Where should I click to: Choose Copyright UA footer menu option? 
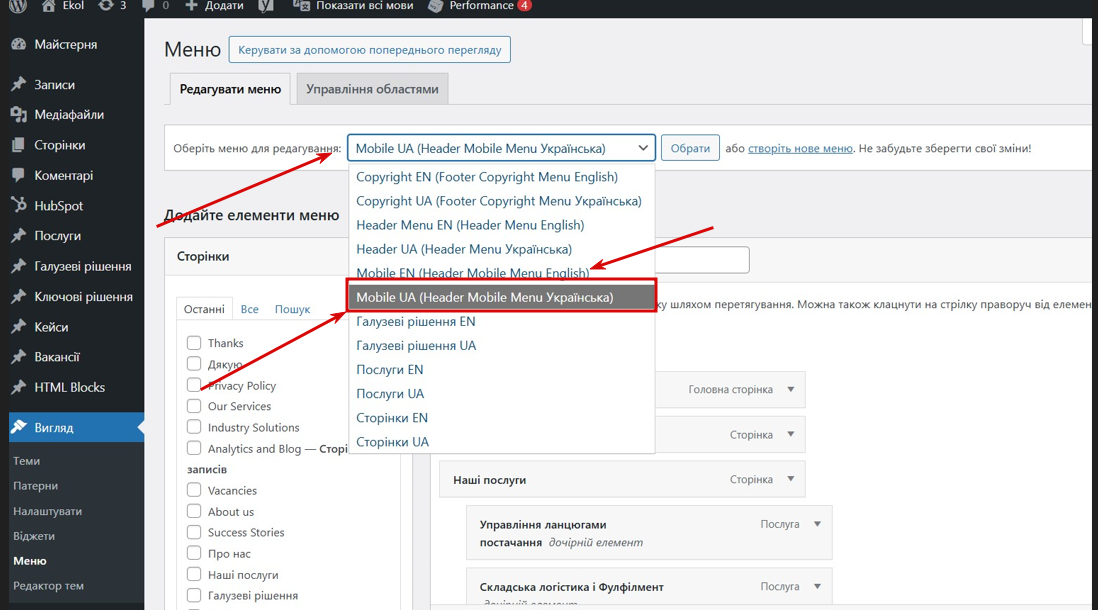click(501, 201)
